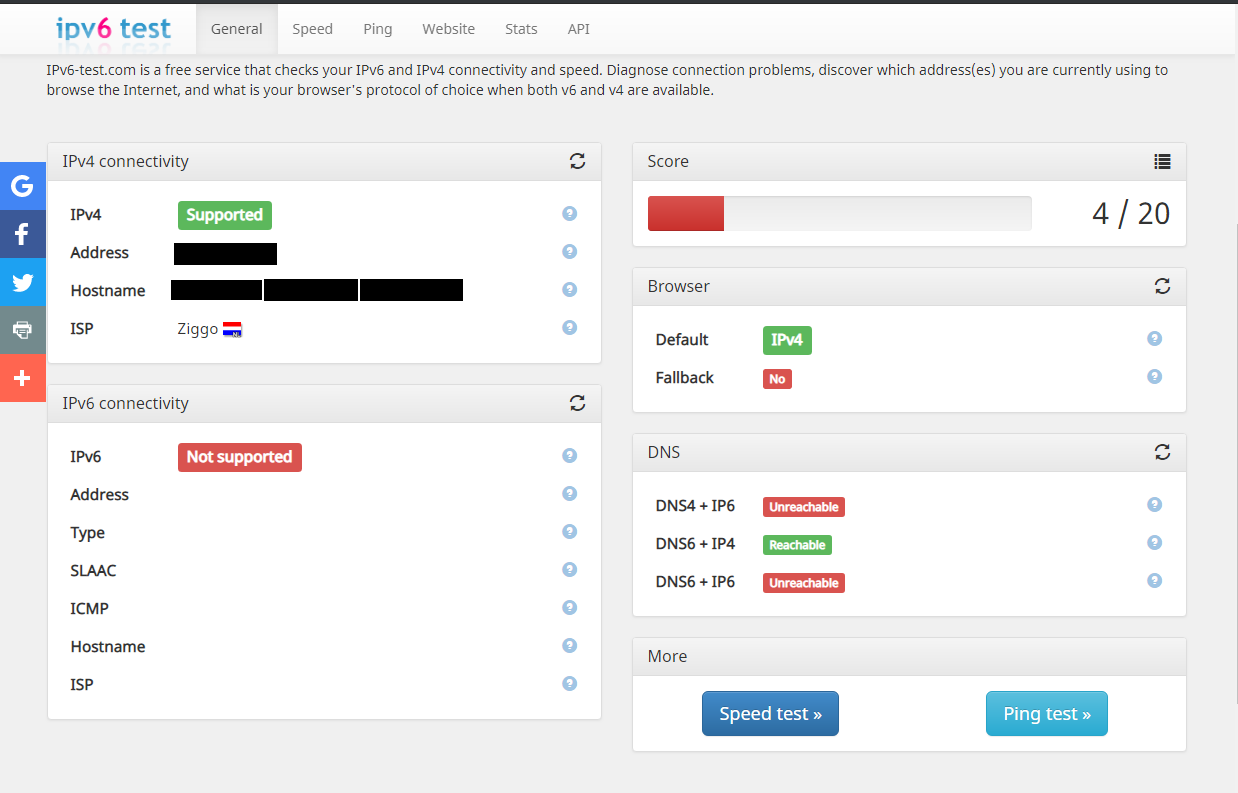Open help for IPv4 ISP row
The height and width of the screenshot is (793, 1238).
click(570, 328)
